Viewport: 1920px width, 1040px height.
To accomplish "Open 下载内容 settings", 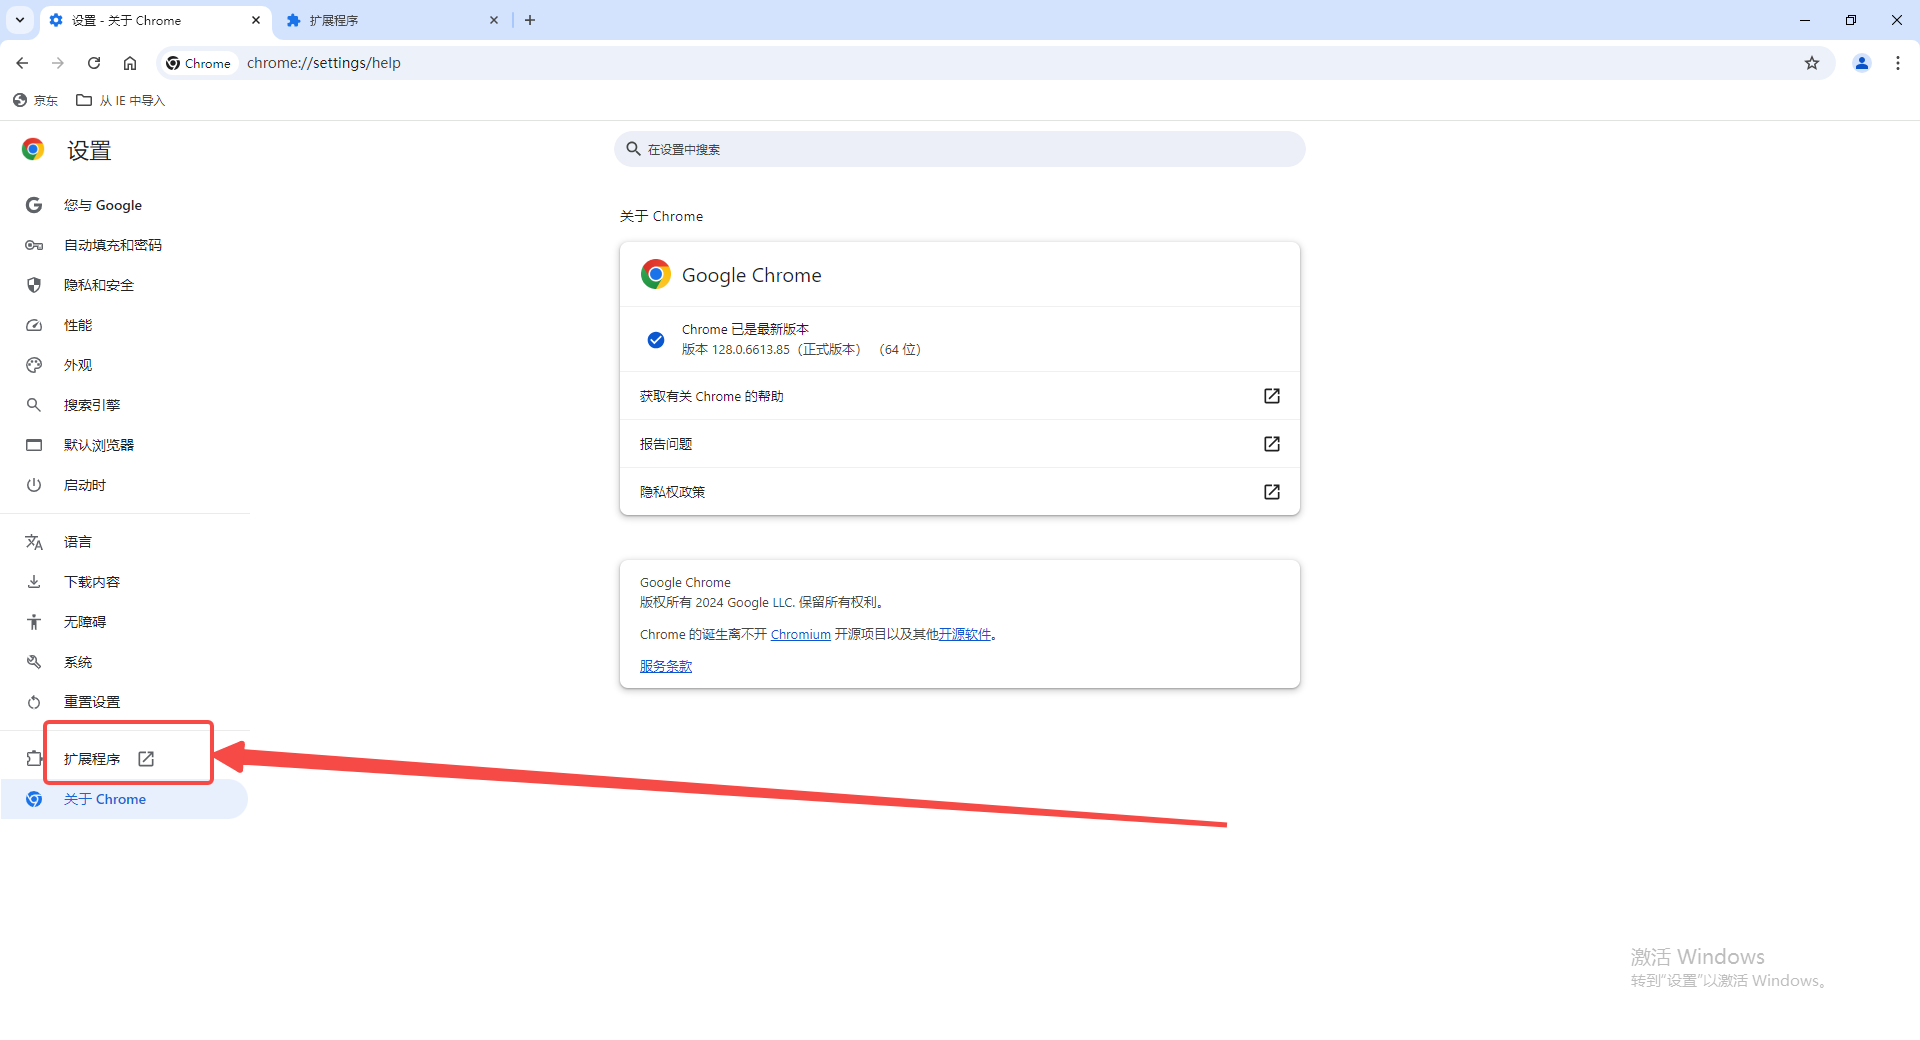I will (124, 582).
